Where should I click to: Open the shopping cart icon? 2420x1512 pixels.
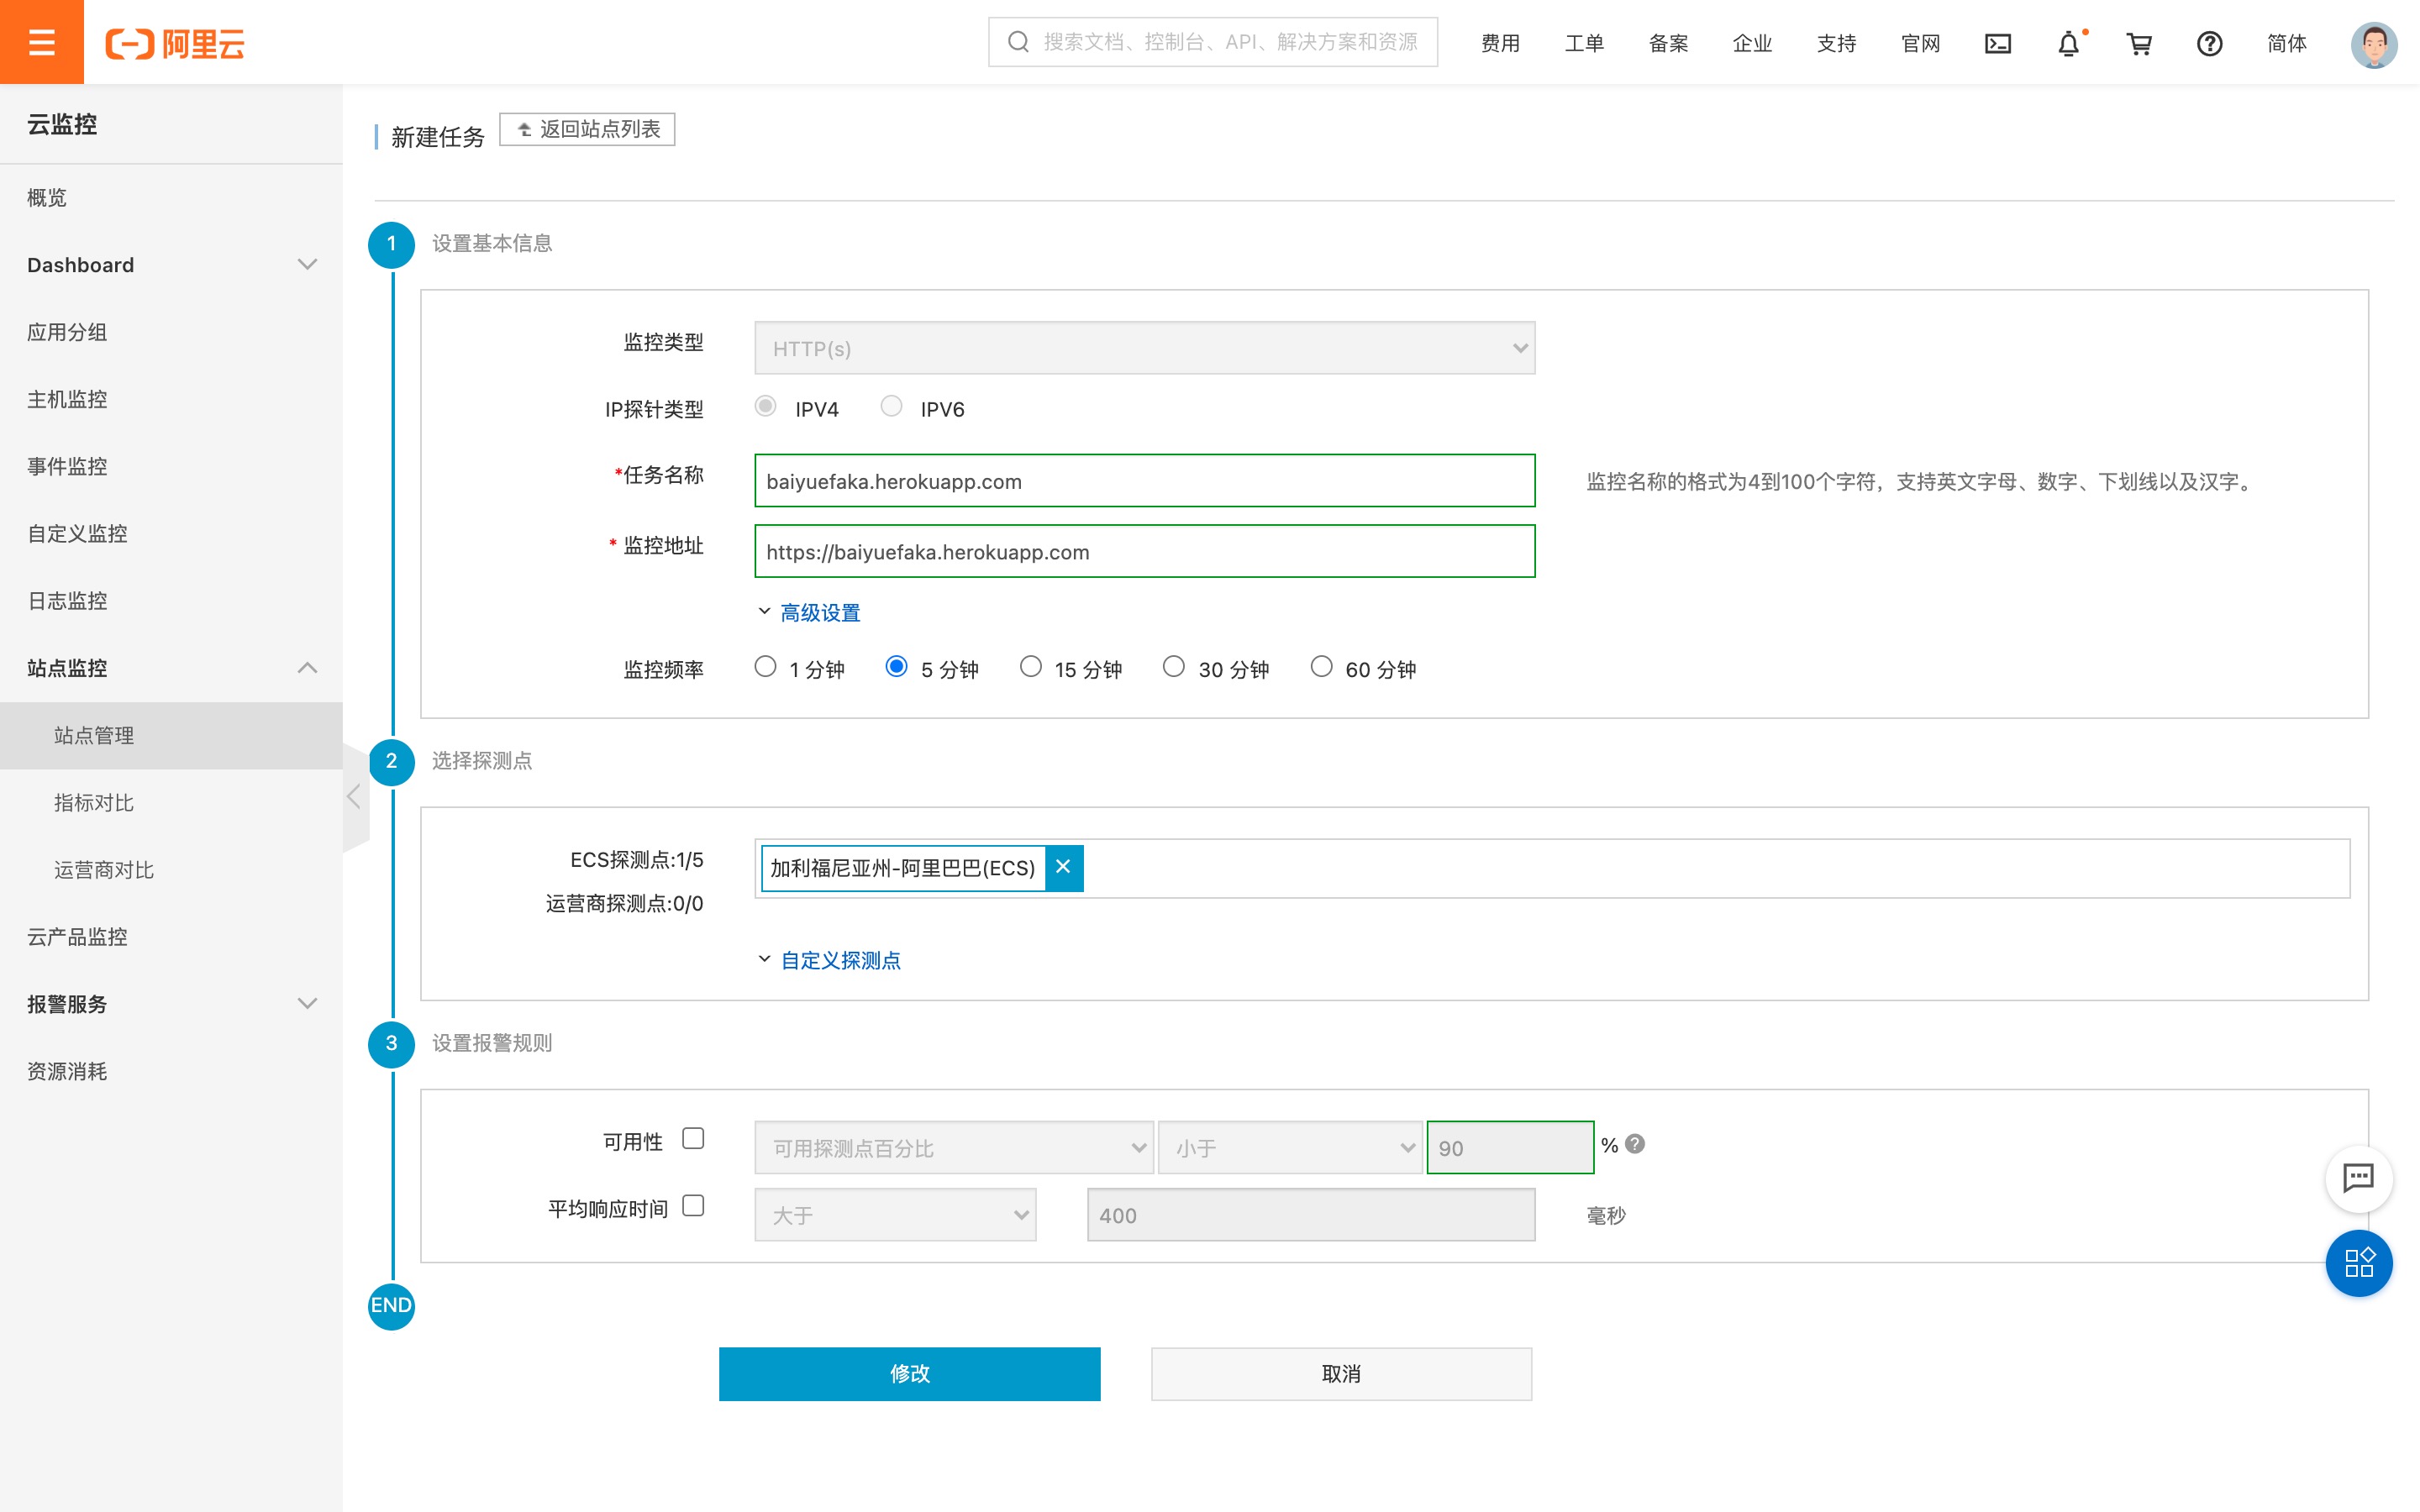[2139, 44]
